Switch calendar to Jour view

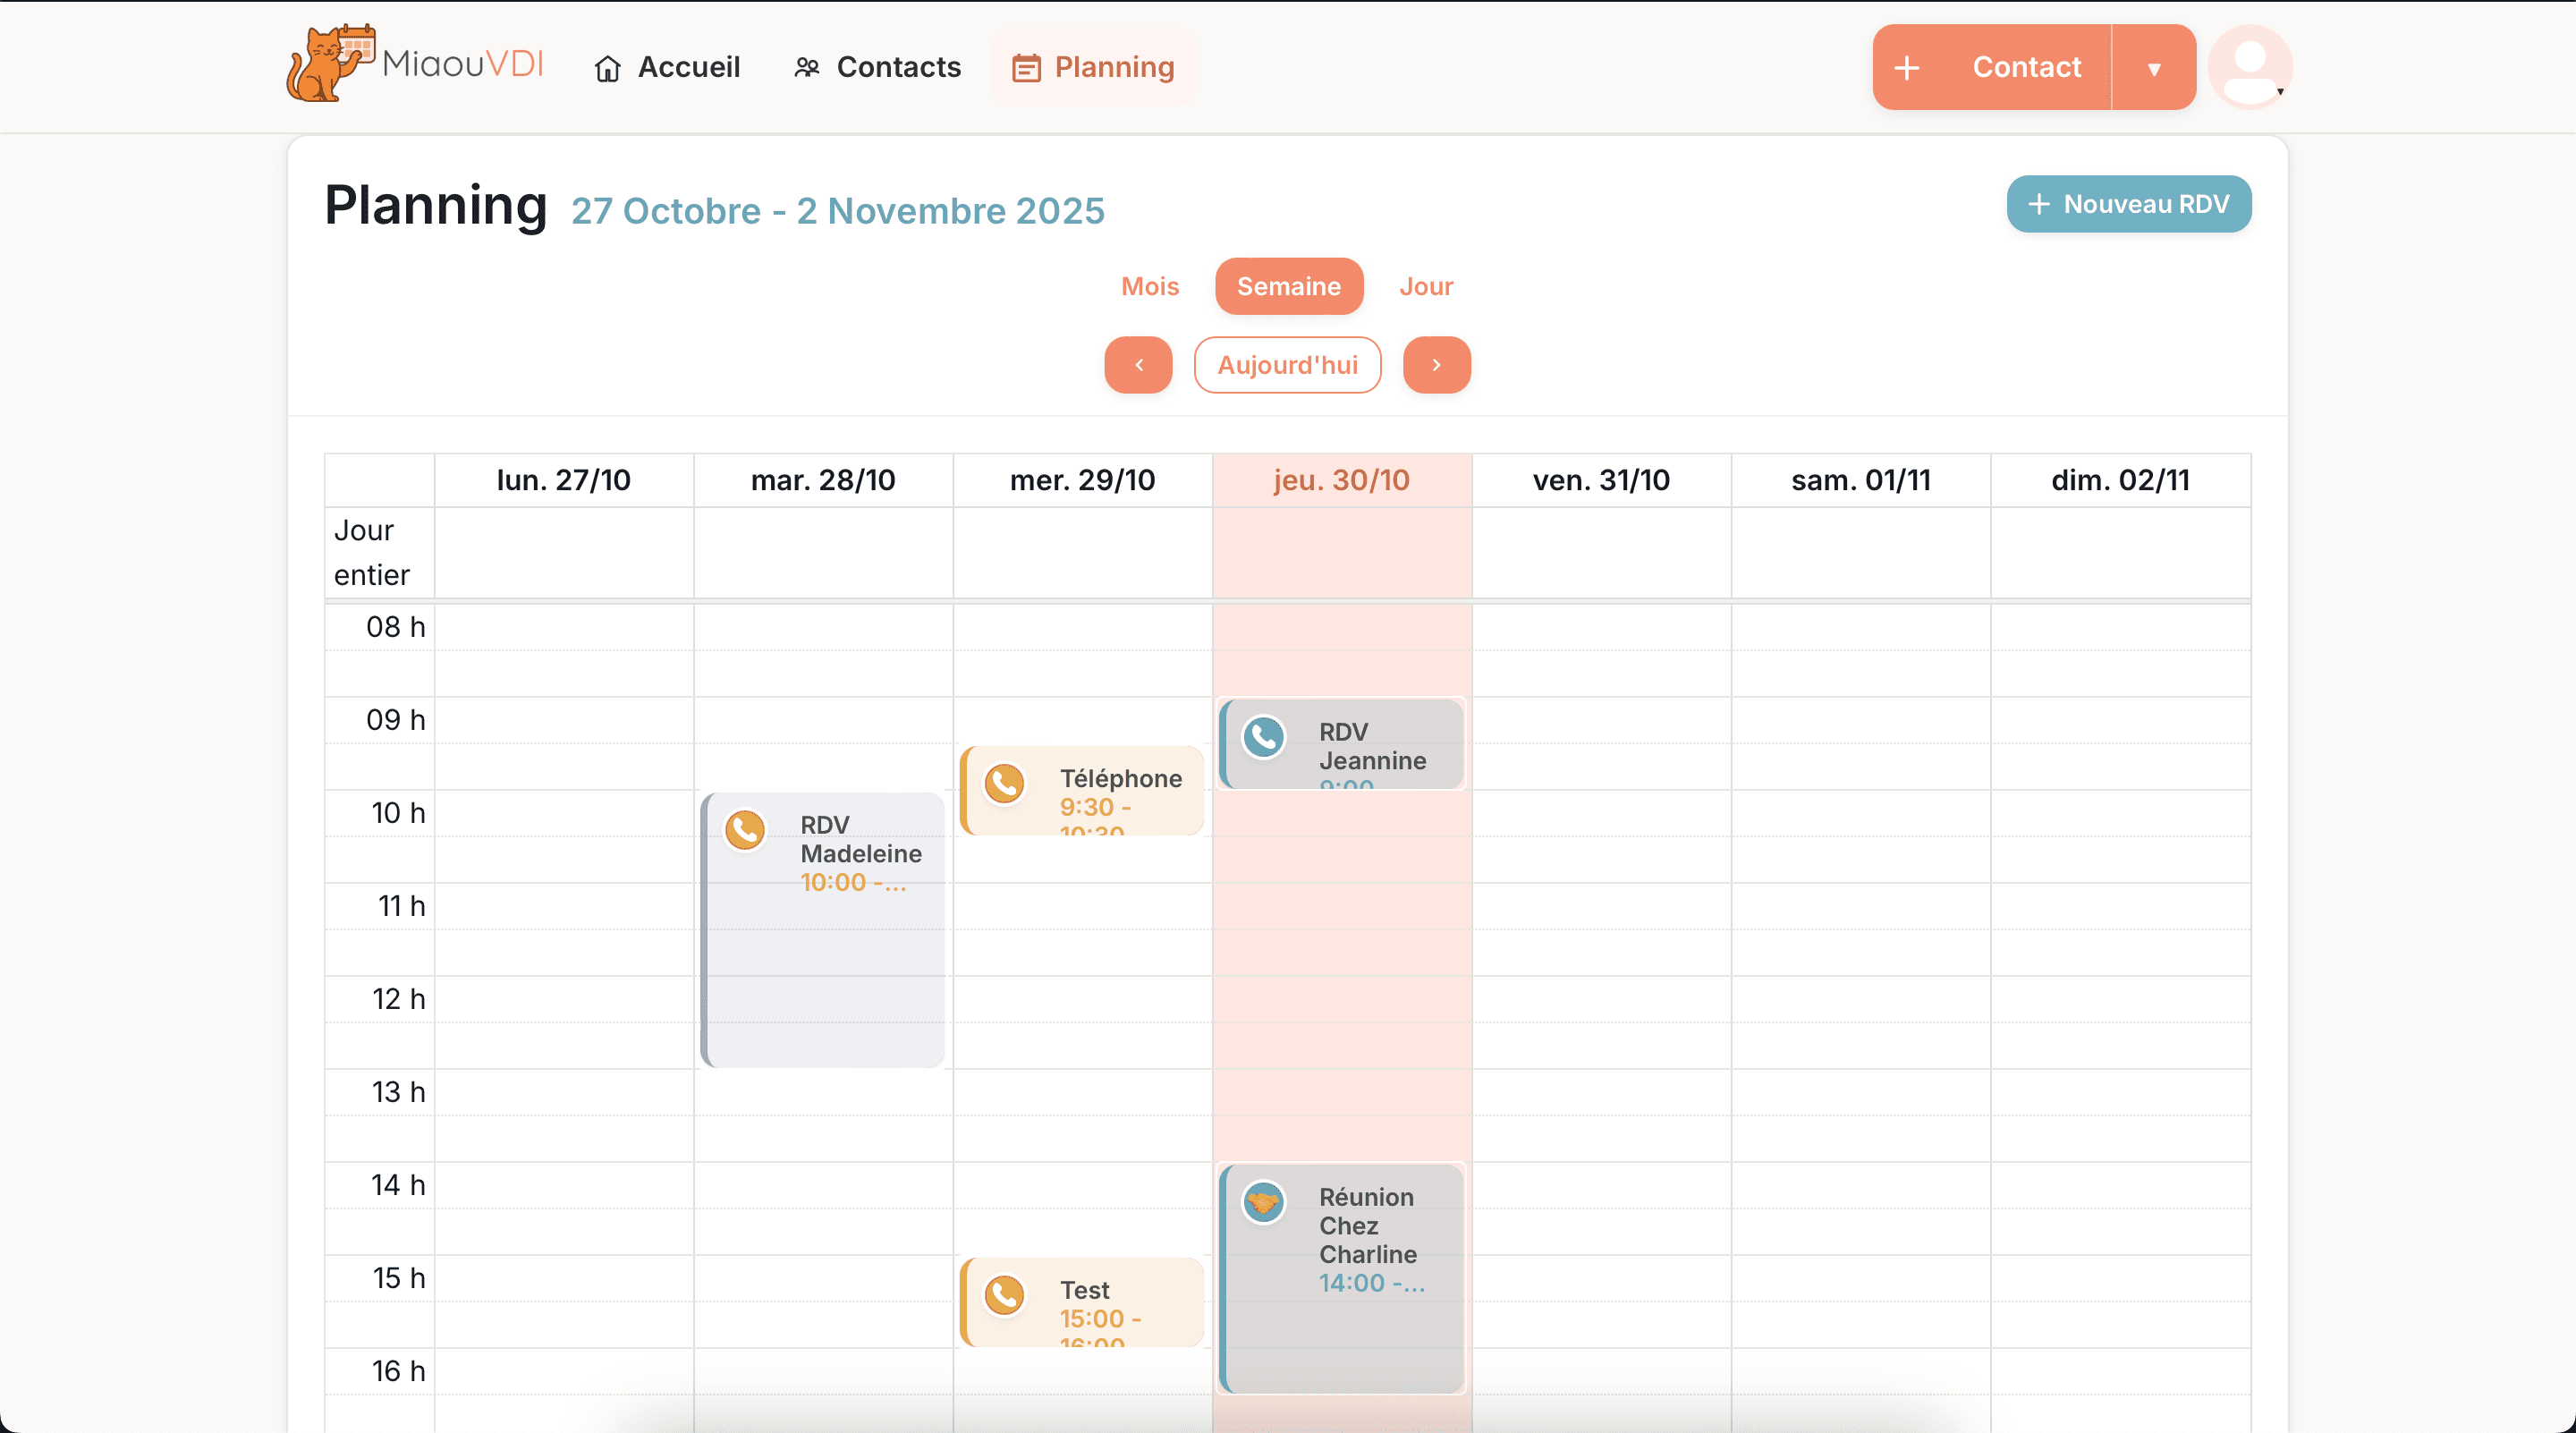click(x=1425, y=286)
